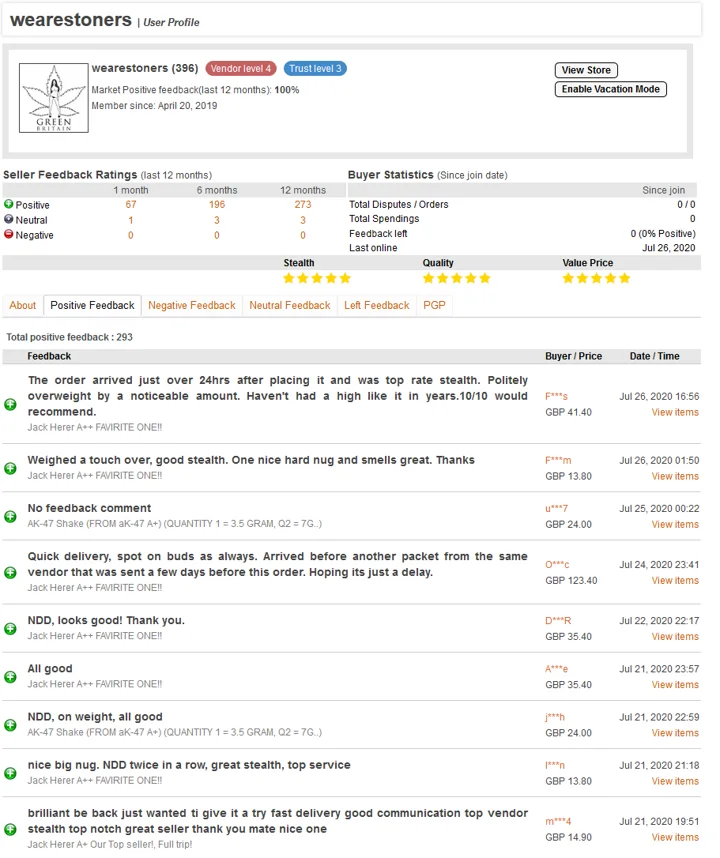Screen dimensions: 720x858
Task: Open the Left Feedback tab
Action: 376,305
